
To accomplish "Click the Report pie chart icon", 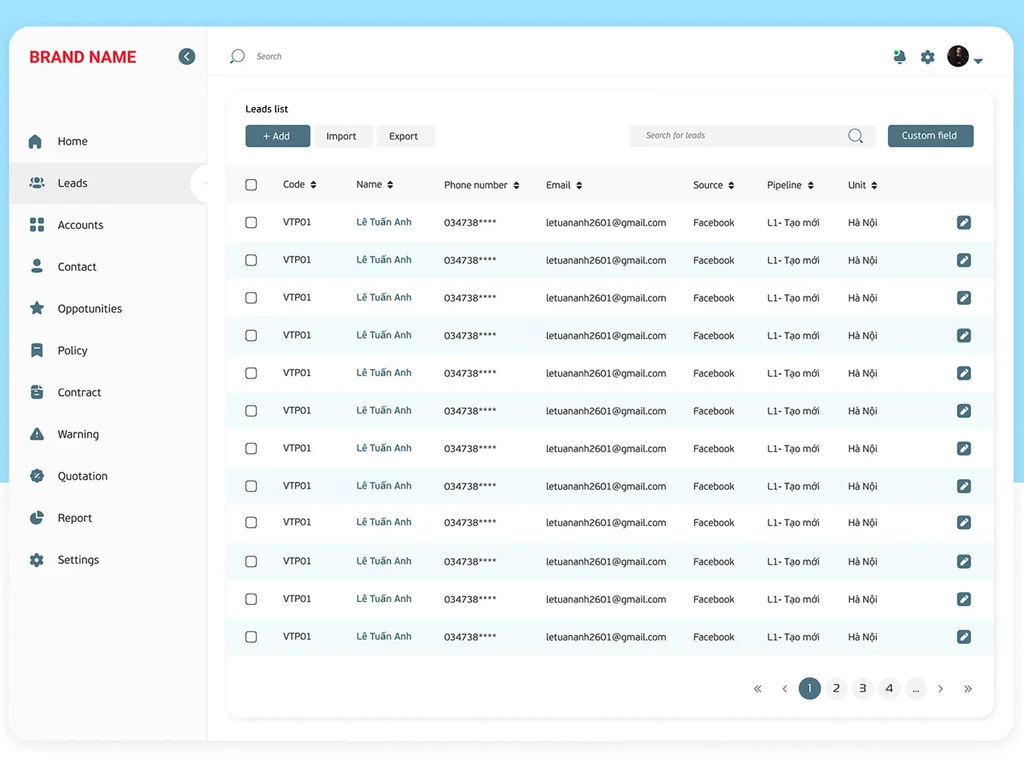I will [x=37, y=517].
